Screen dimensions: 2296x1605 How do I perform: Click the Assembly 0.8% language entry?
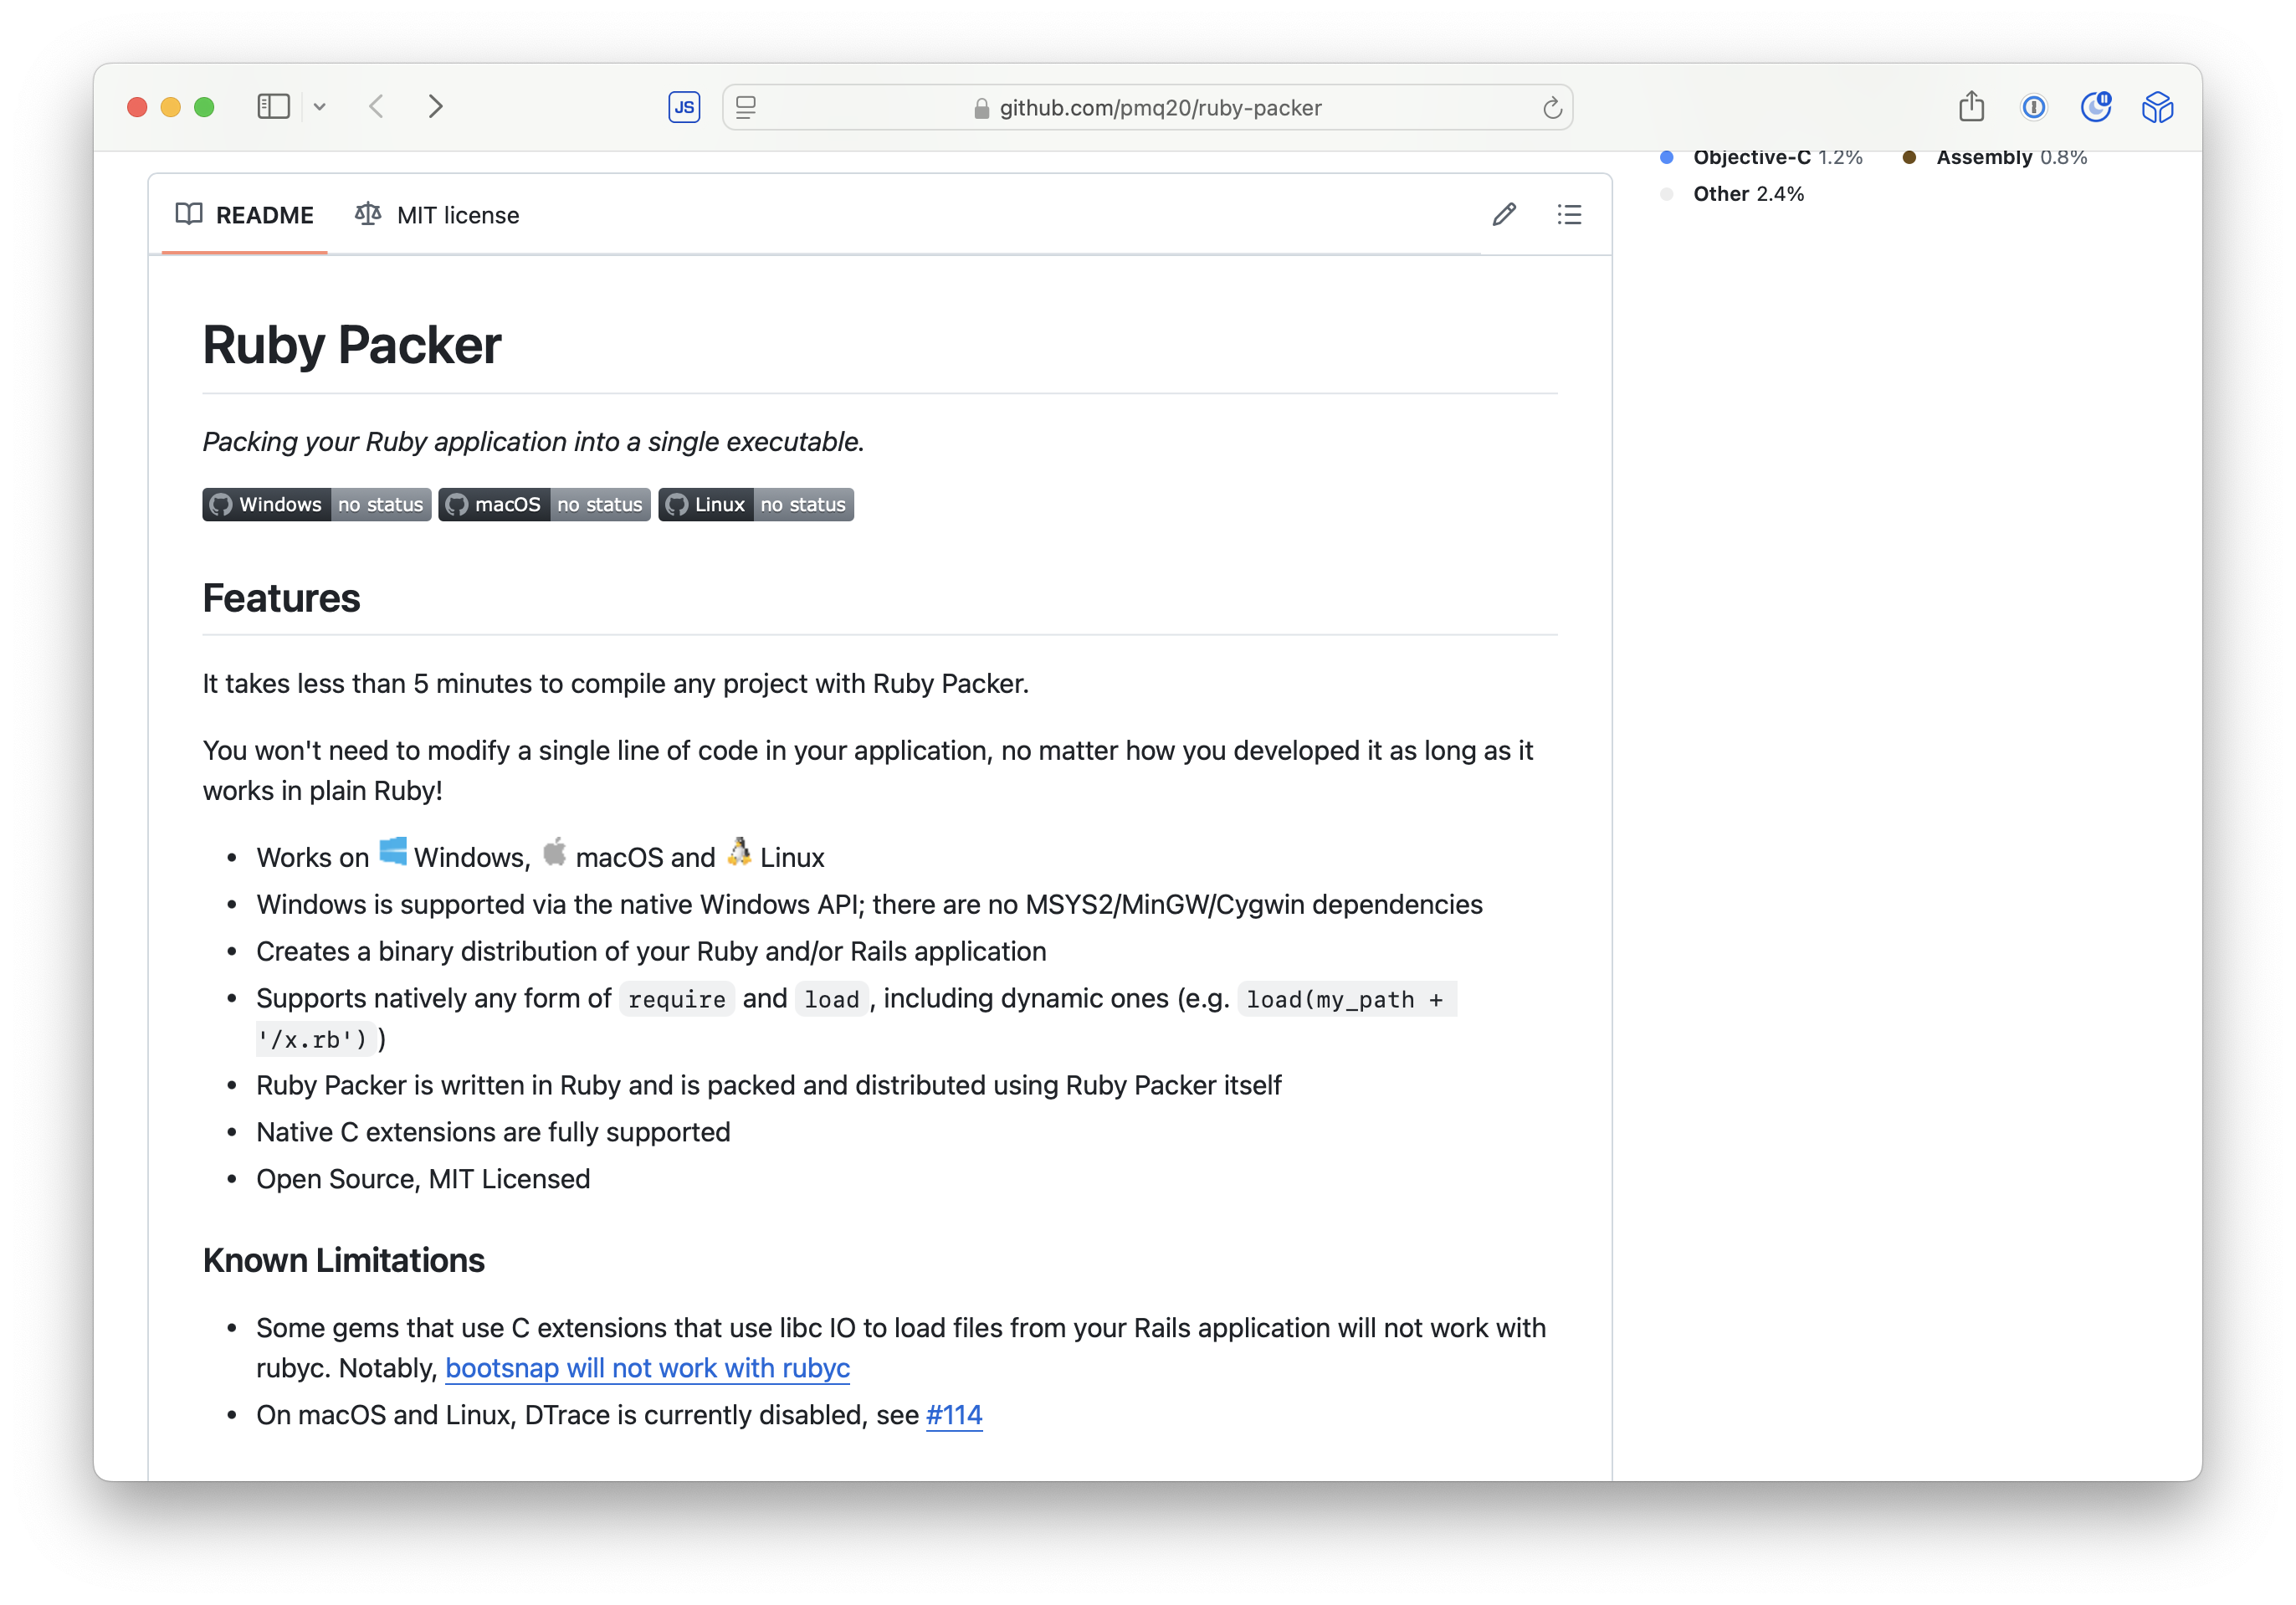click(x=2011, y=157)
